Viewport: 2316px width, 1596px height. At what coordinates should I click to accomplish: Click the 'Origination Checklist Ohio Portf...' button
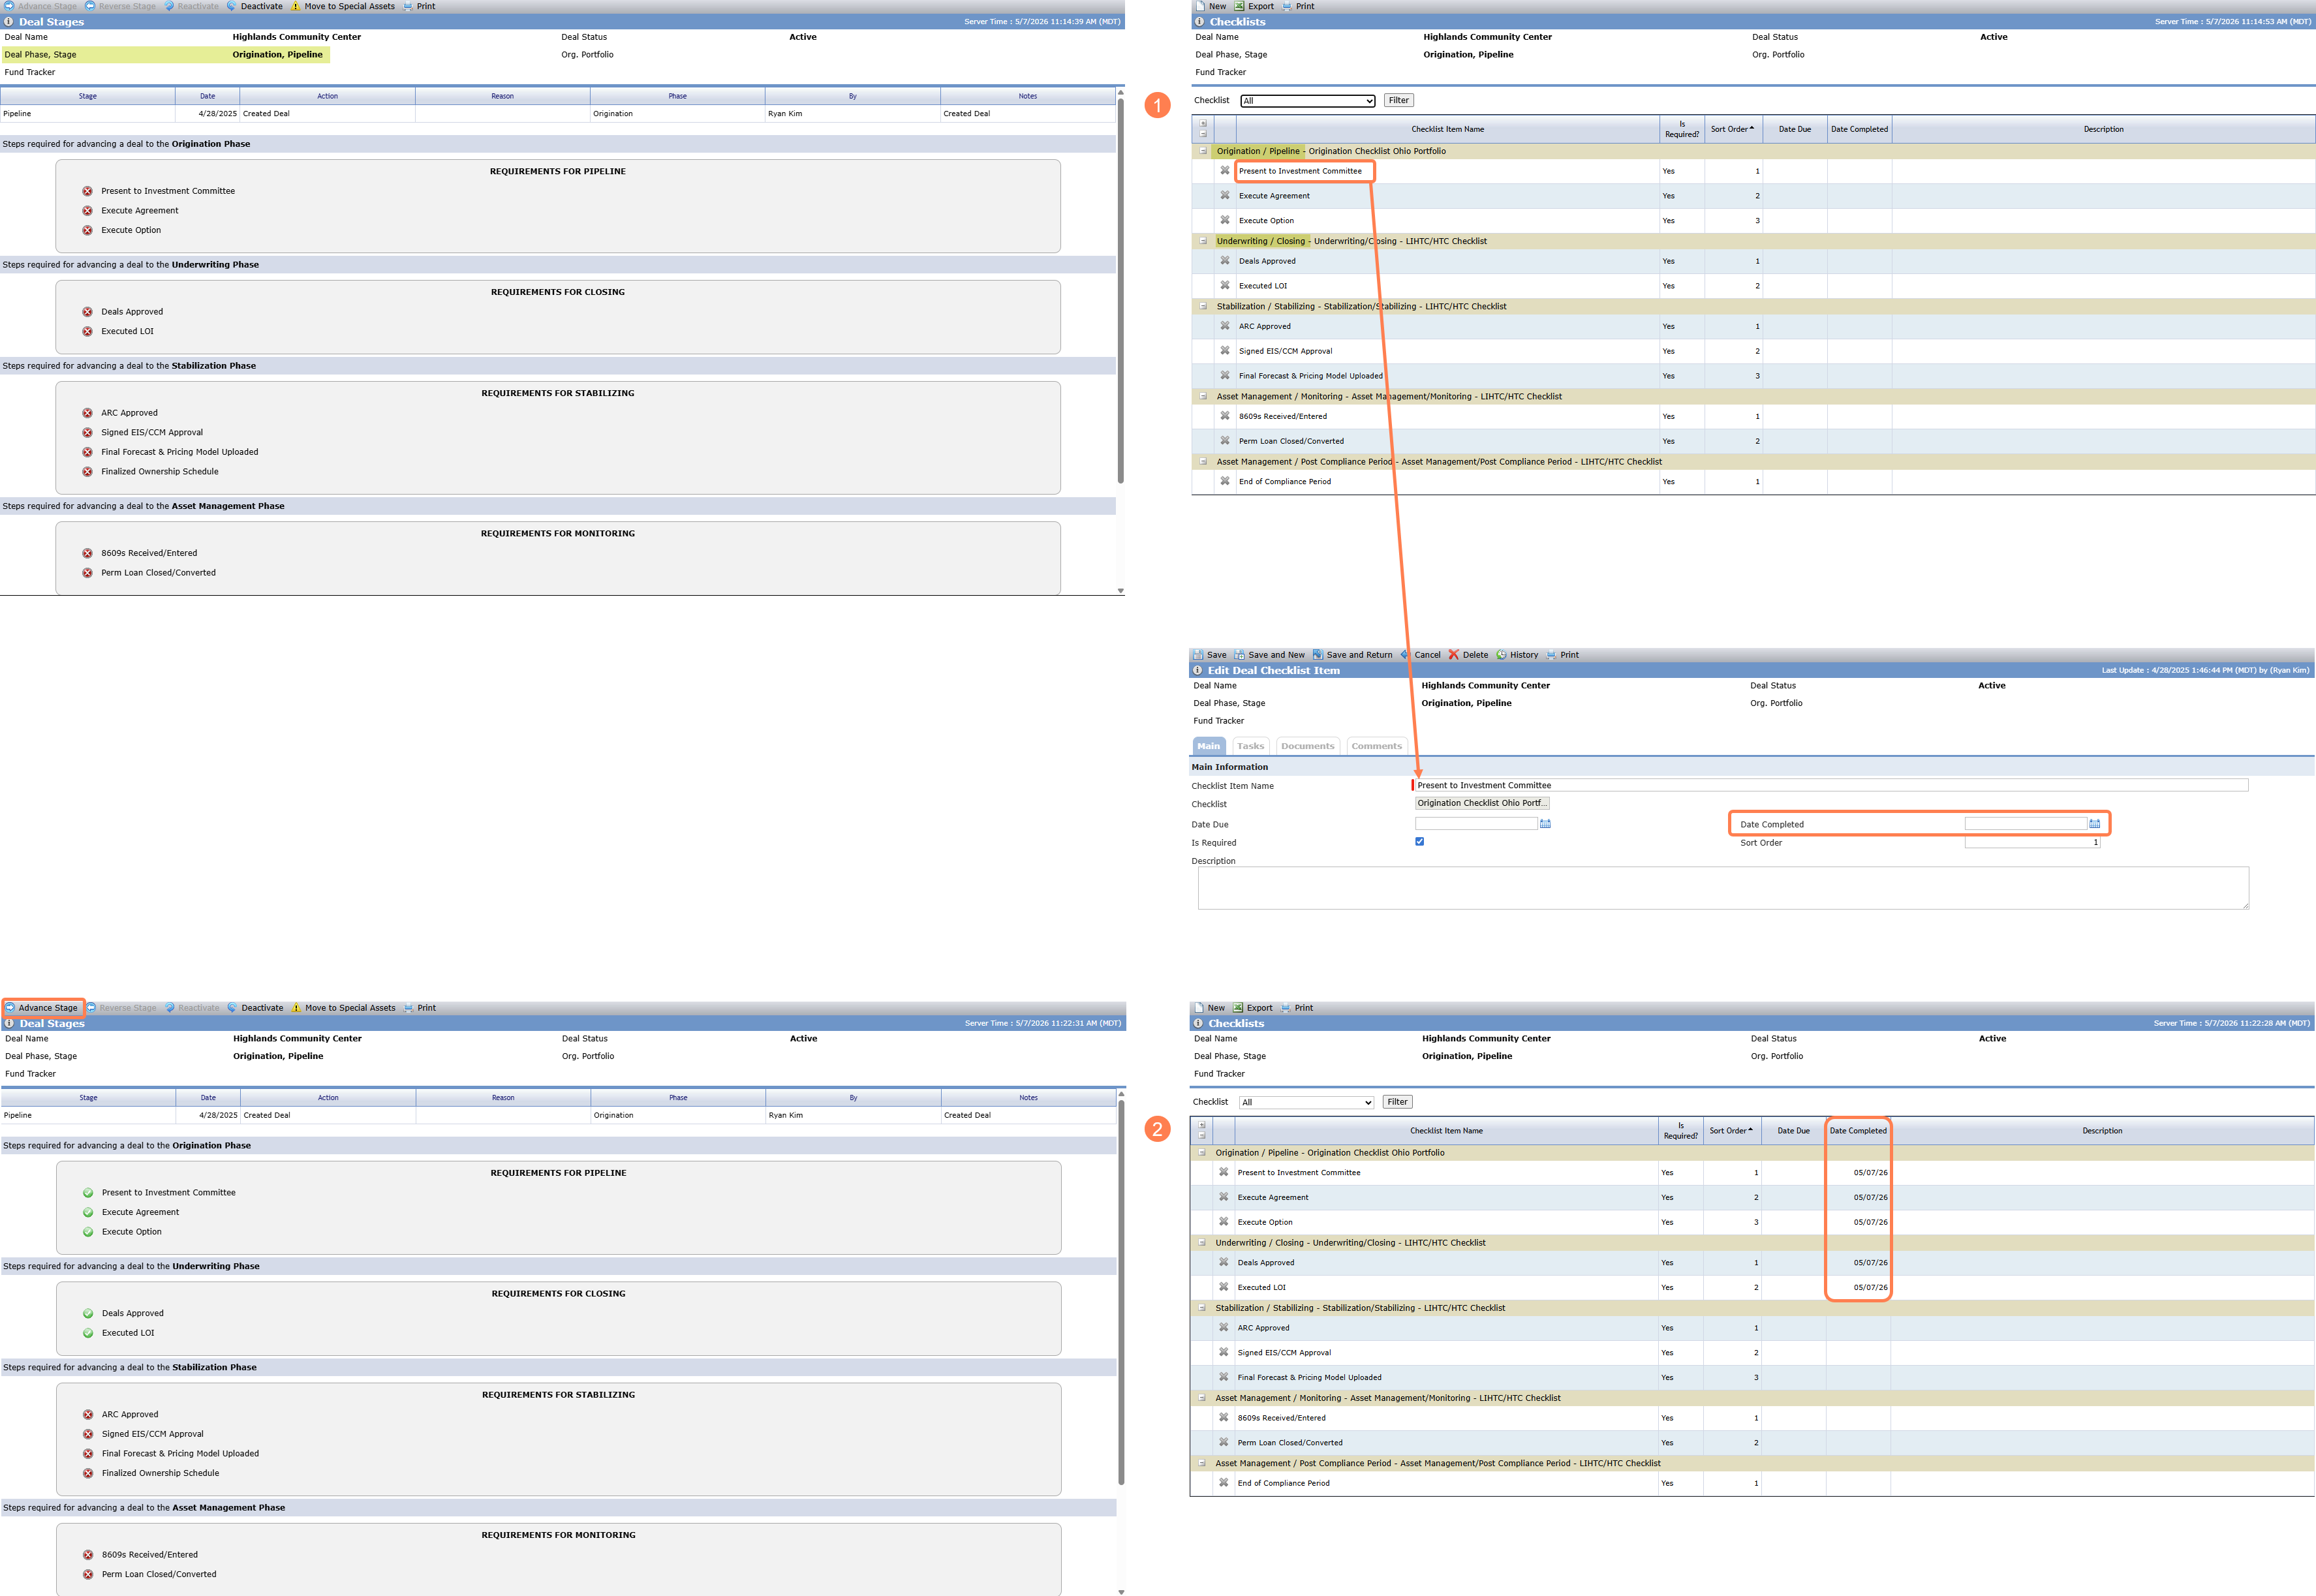(x=1482, y=803)
